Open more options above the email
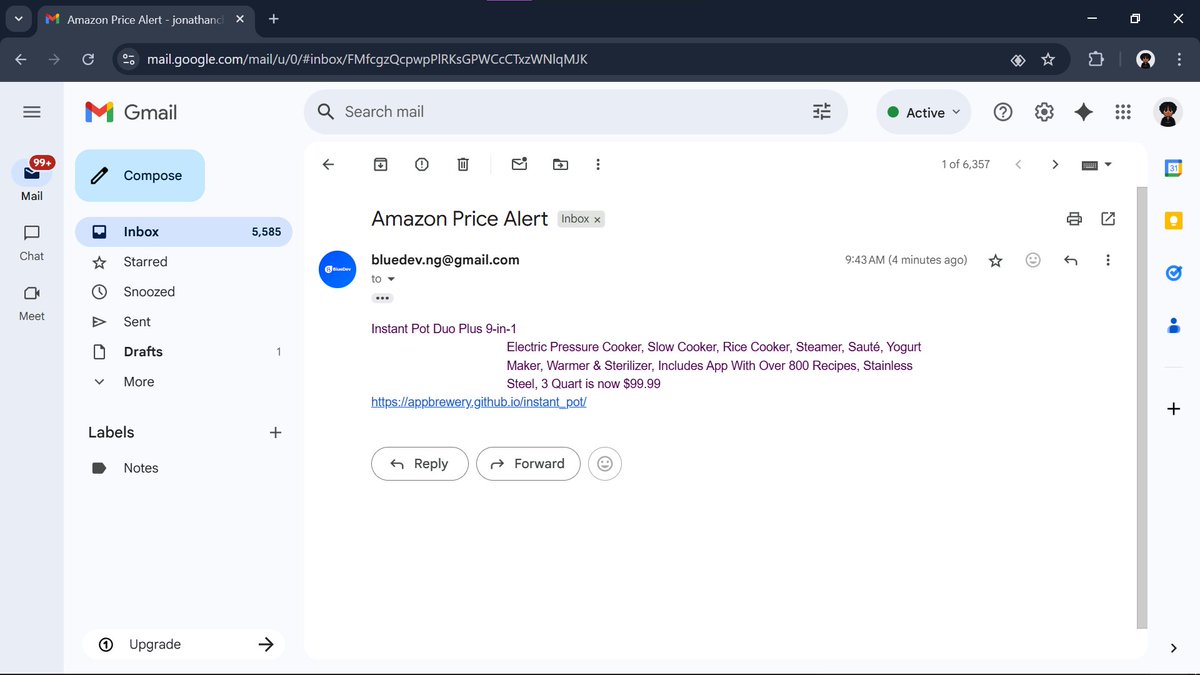Image resolution: width=1200 pixels, height=675 pixels. tap(598, 164)
